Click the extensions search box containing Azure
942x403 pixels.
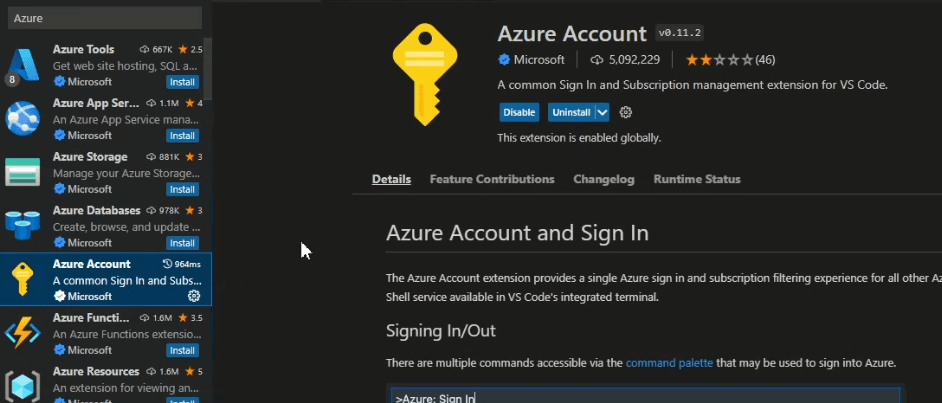click(105, 18)
